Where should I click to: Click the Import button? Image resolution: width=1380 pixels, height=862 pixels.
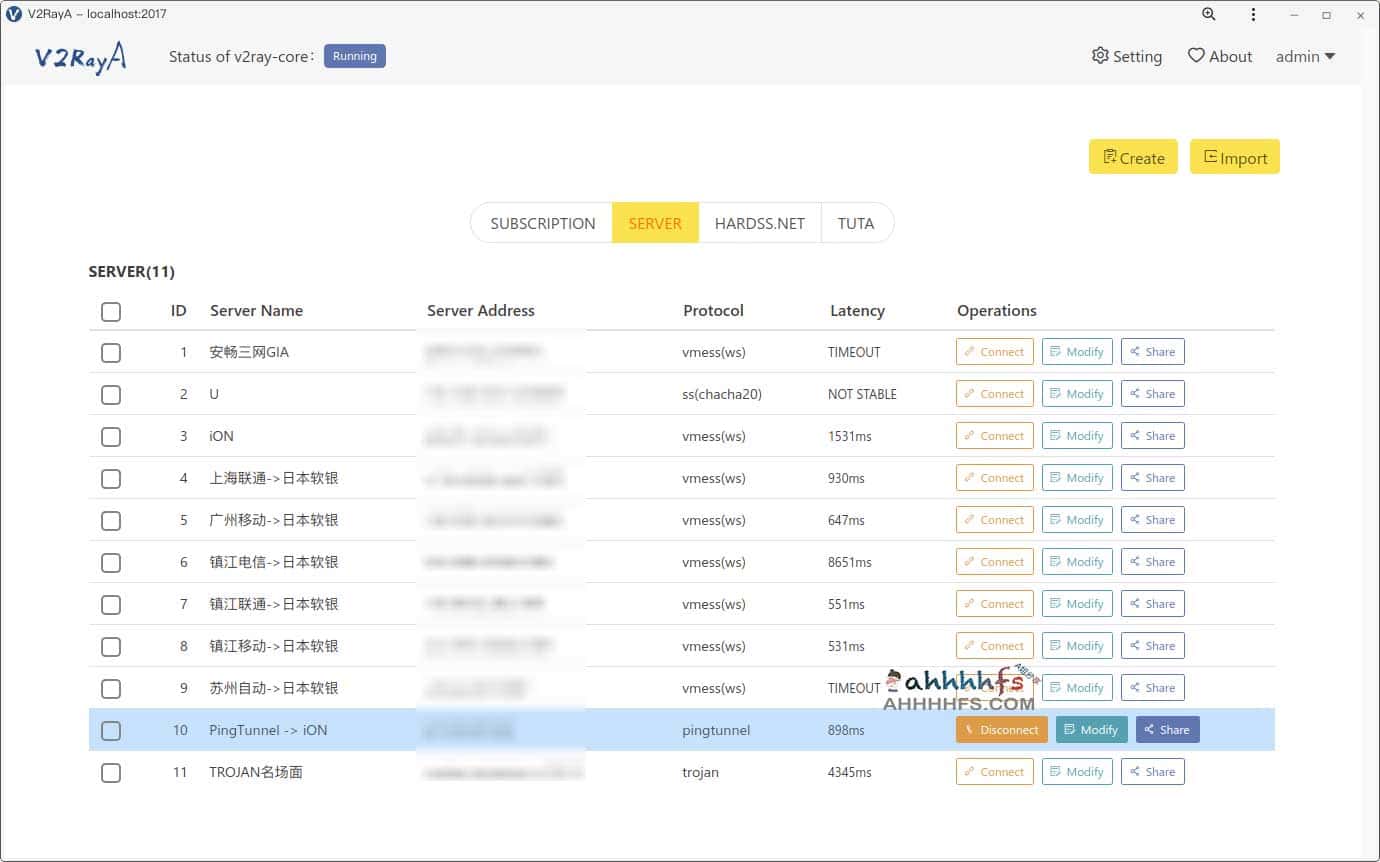1234,157
